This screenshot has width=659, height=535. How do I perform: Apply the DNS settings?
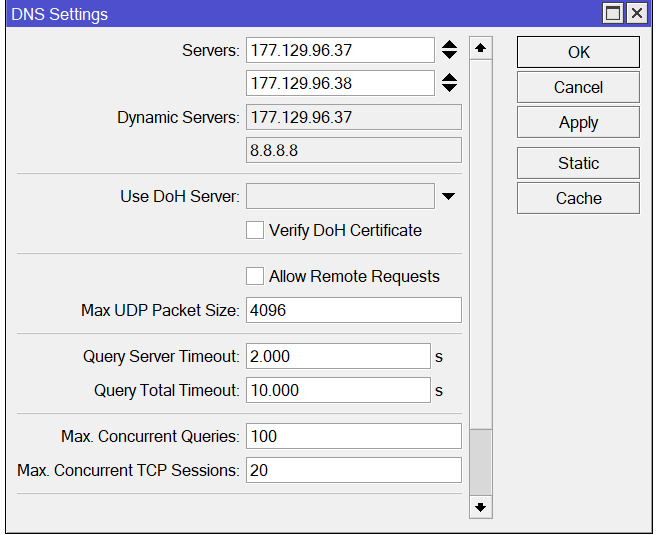pos(578,122)
